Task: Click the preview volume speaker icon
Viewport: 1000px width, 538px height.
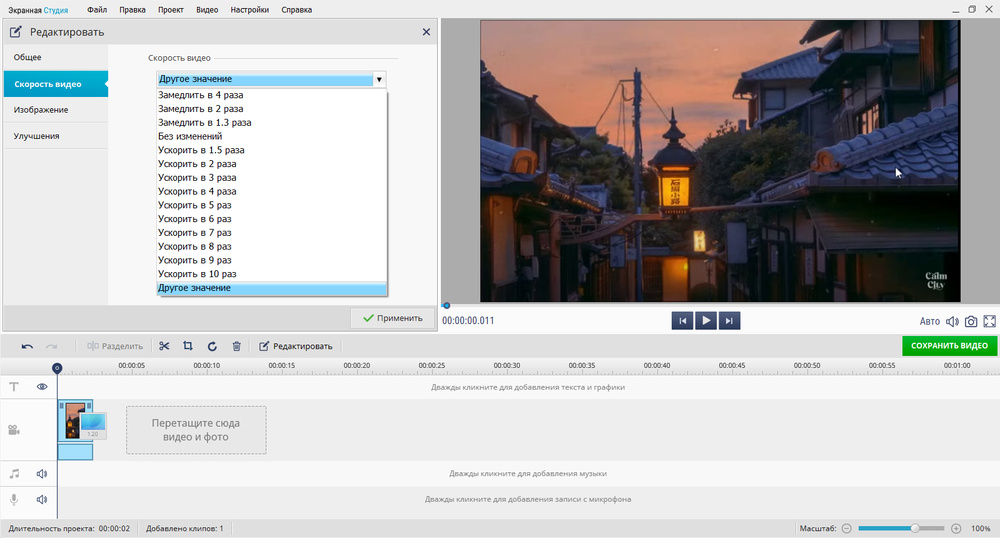Action: (952, 321)
